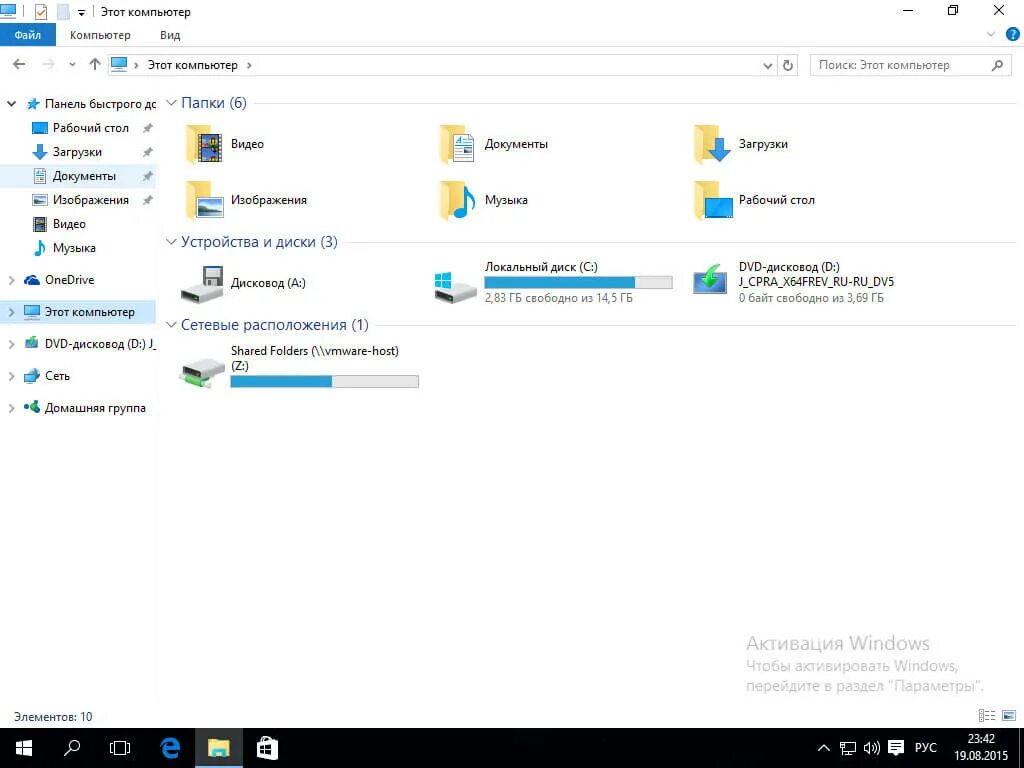Viewport: 1024px width, 768px height.
Task: Select the Shared Folders (Z:) network drive icon
Action: (202, 372)
